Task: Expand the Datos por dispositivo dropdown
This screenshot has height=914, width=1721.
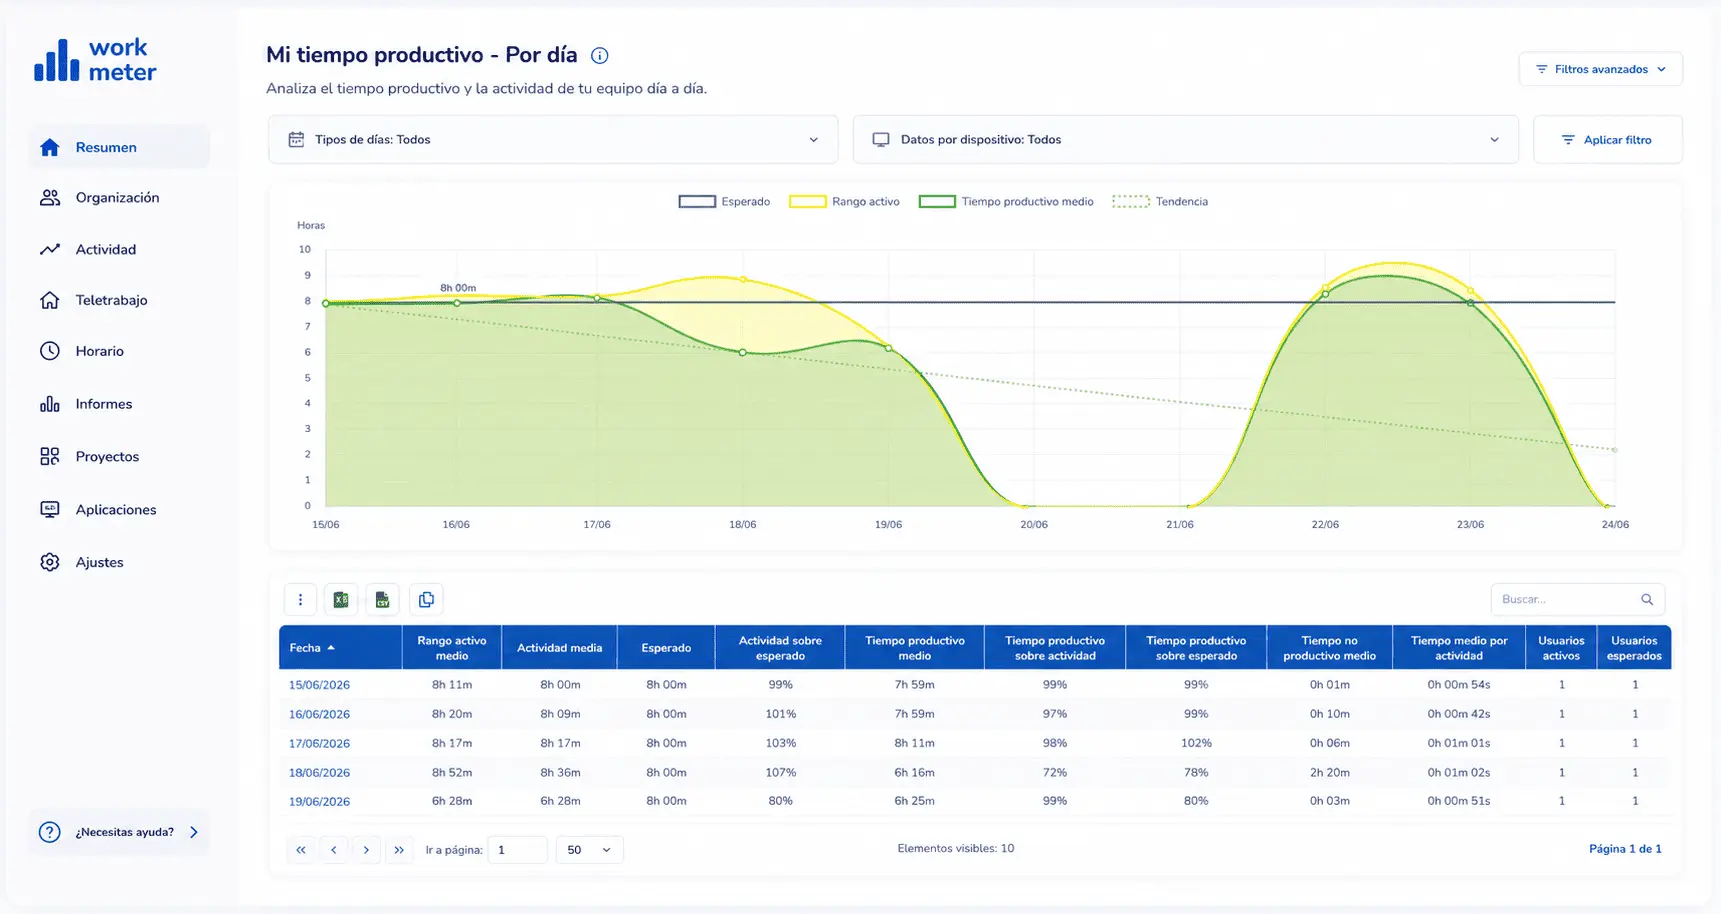Action: coord(1185,140)
